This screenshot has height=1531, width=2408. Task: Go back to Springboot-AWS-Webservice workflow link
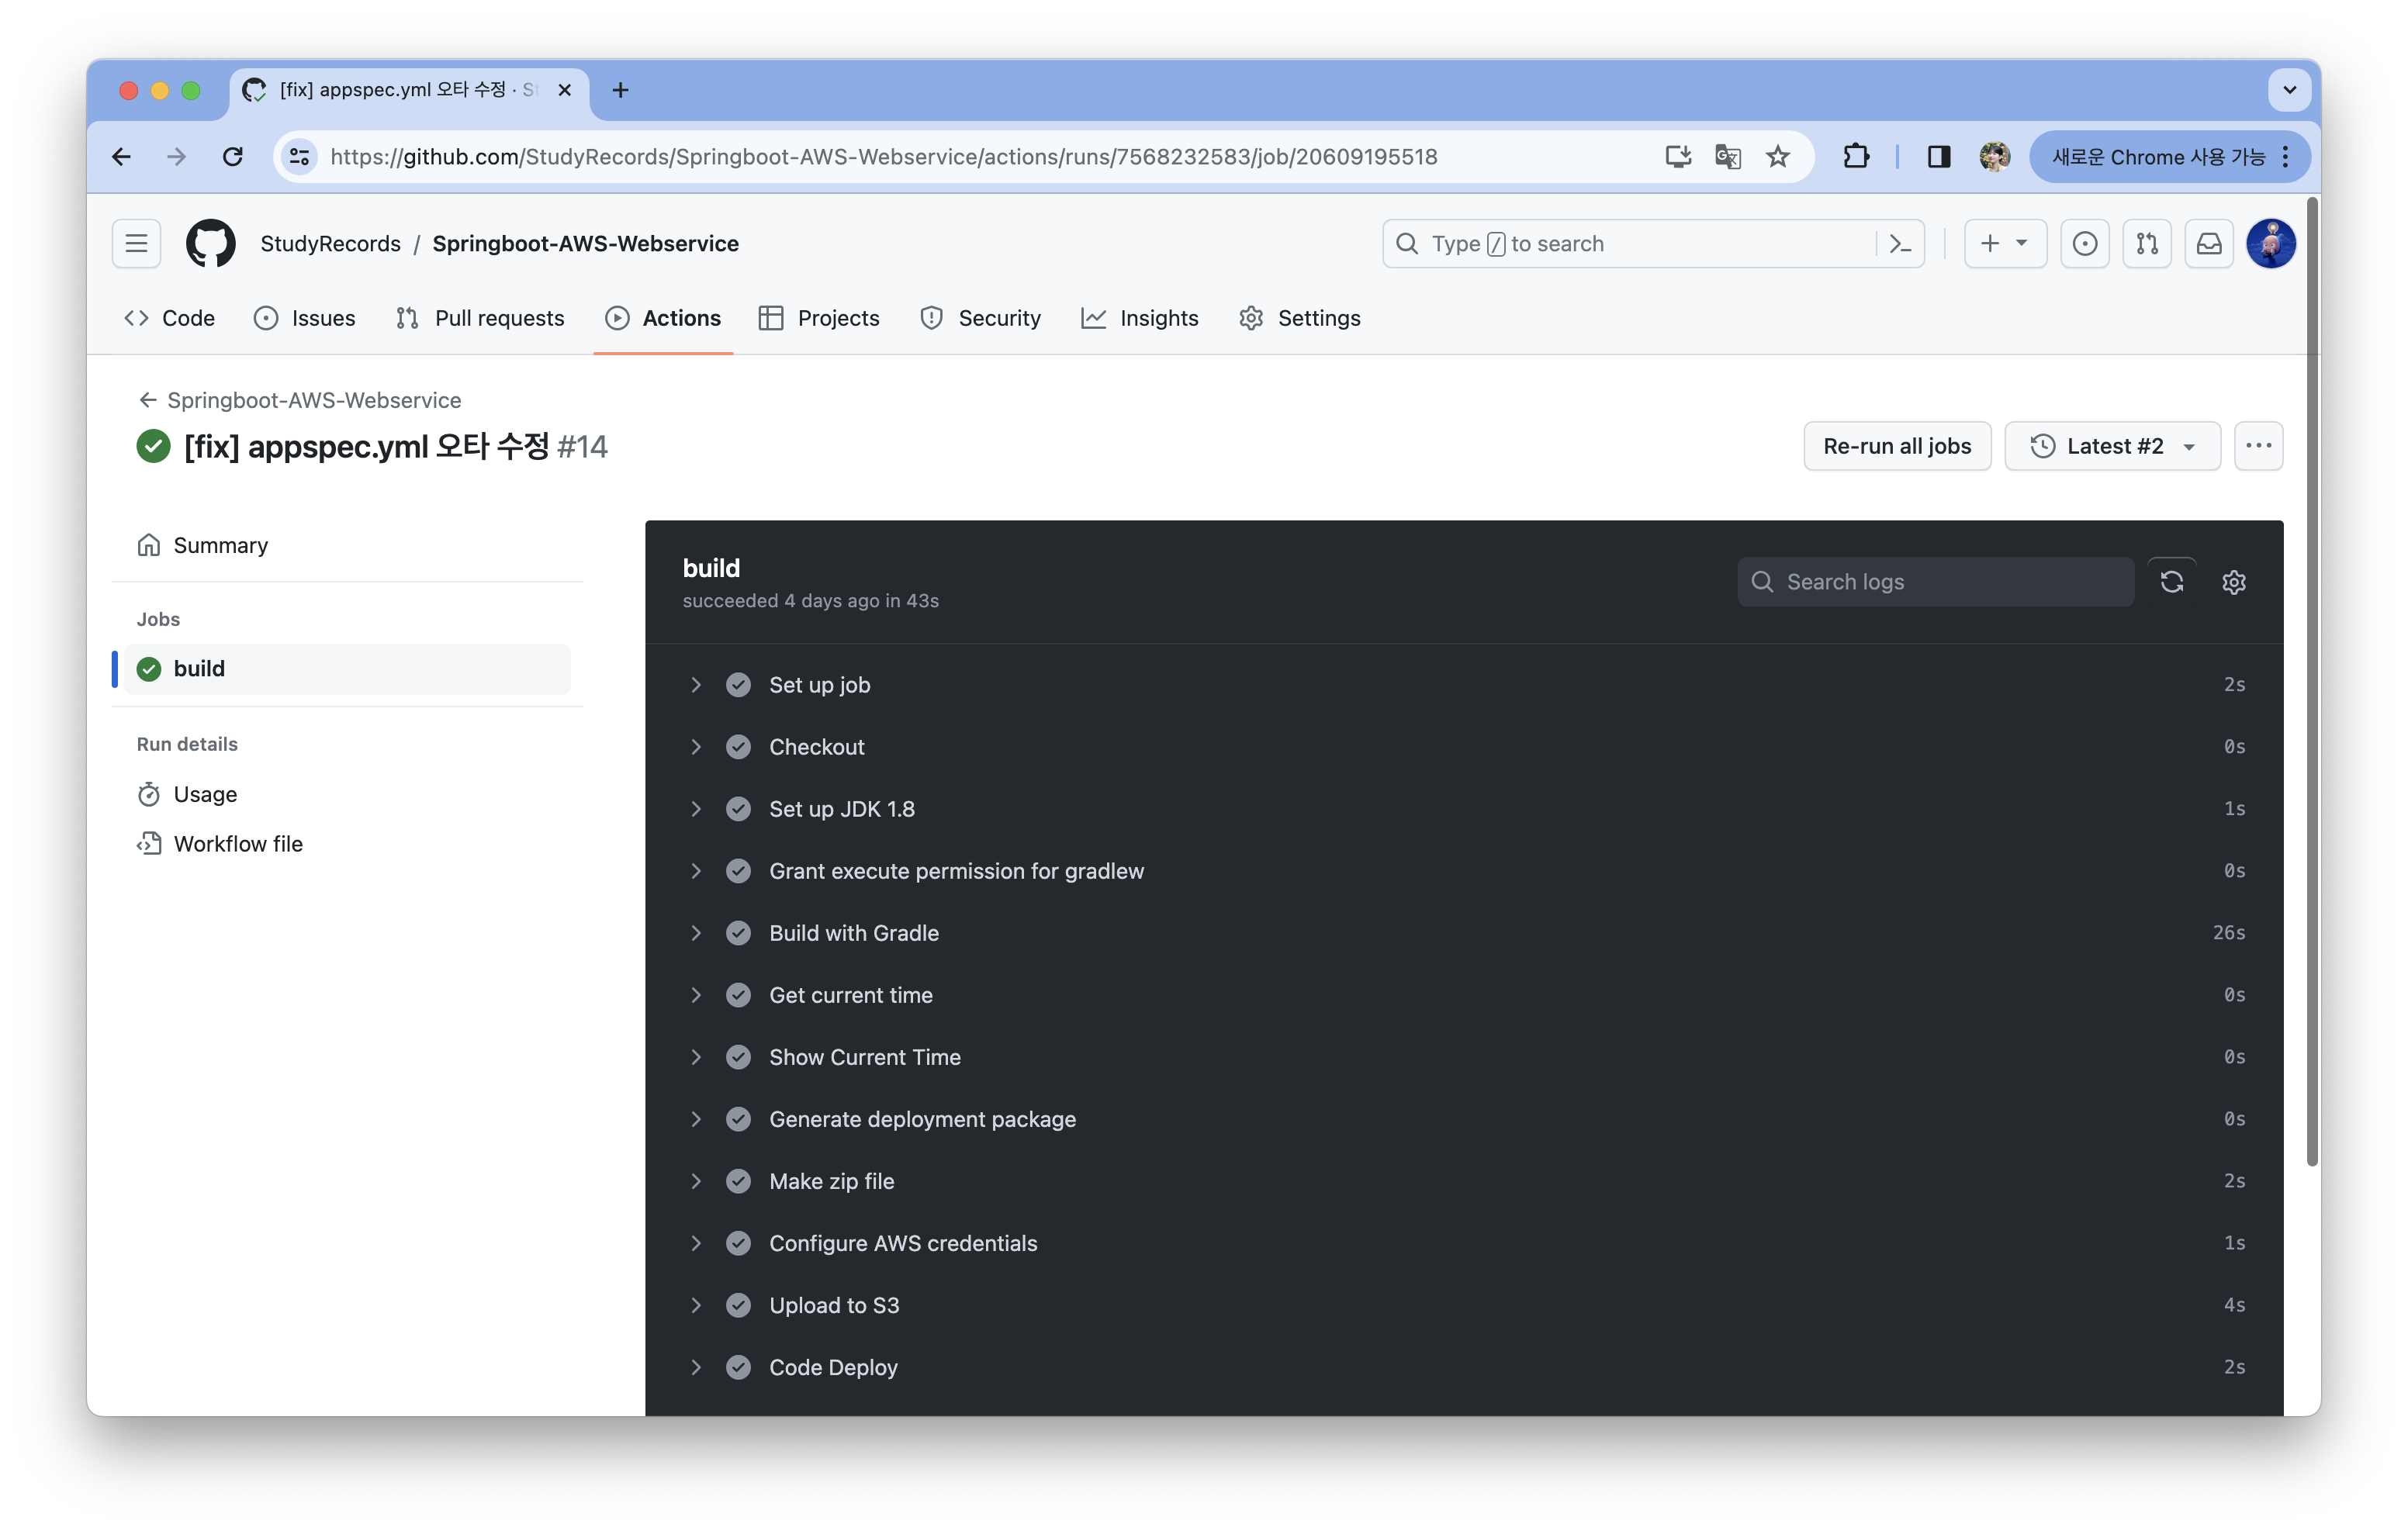coord(299,400)
